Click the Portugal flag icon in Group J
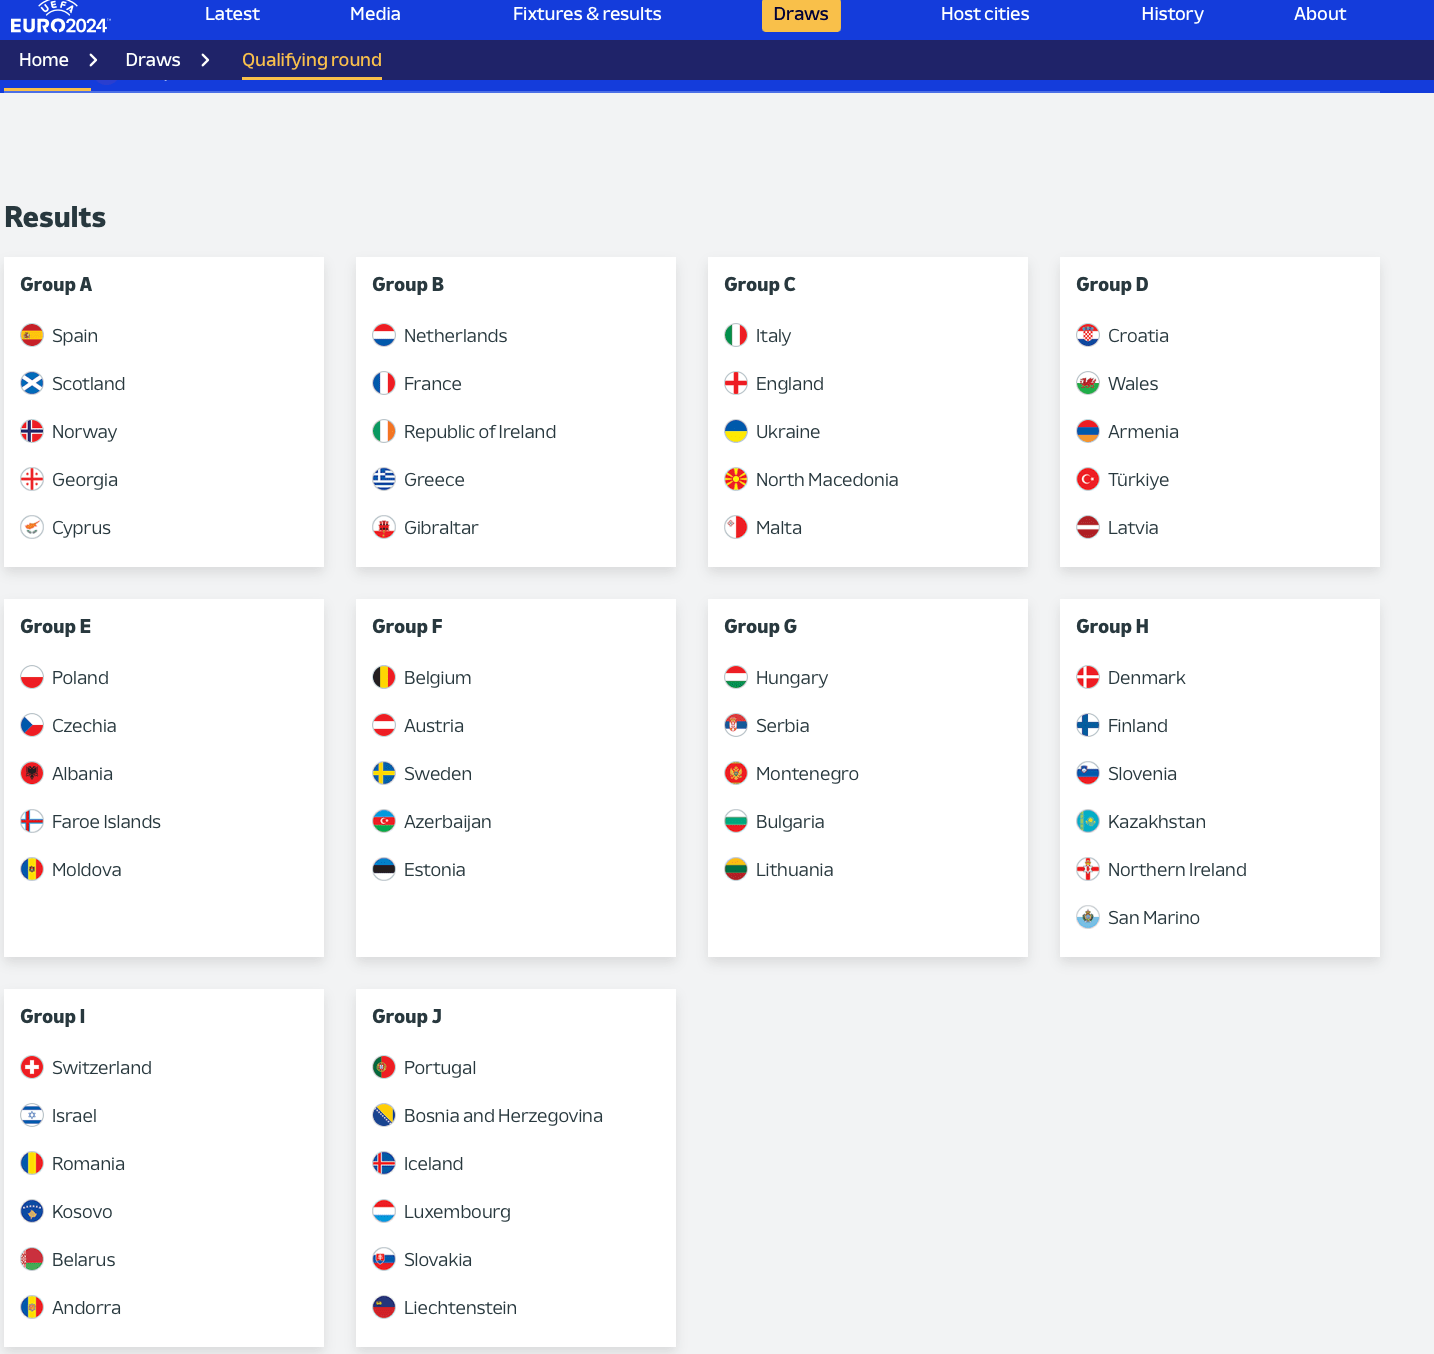The width and height of the screenshot is (1434, 1354). (x=383, y=1067)
